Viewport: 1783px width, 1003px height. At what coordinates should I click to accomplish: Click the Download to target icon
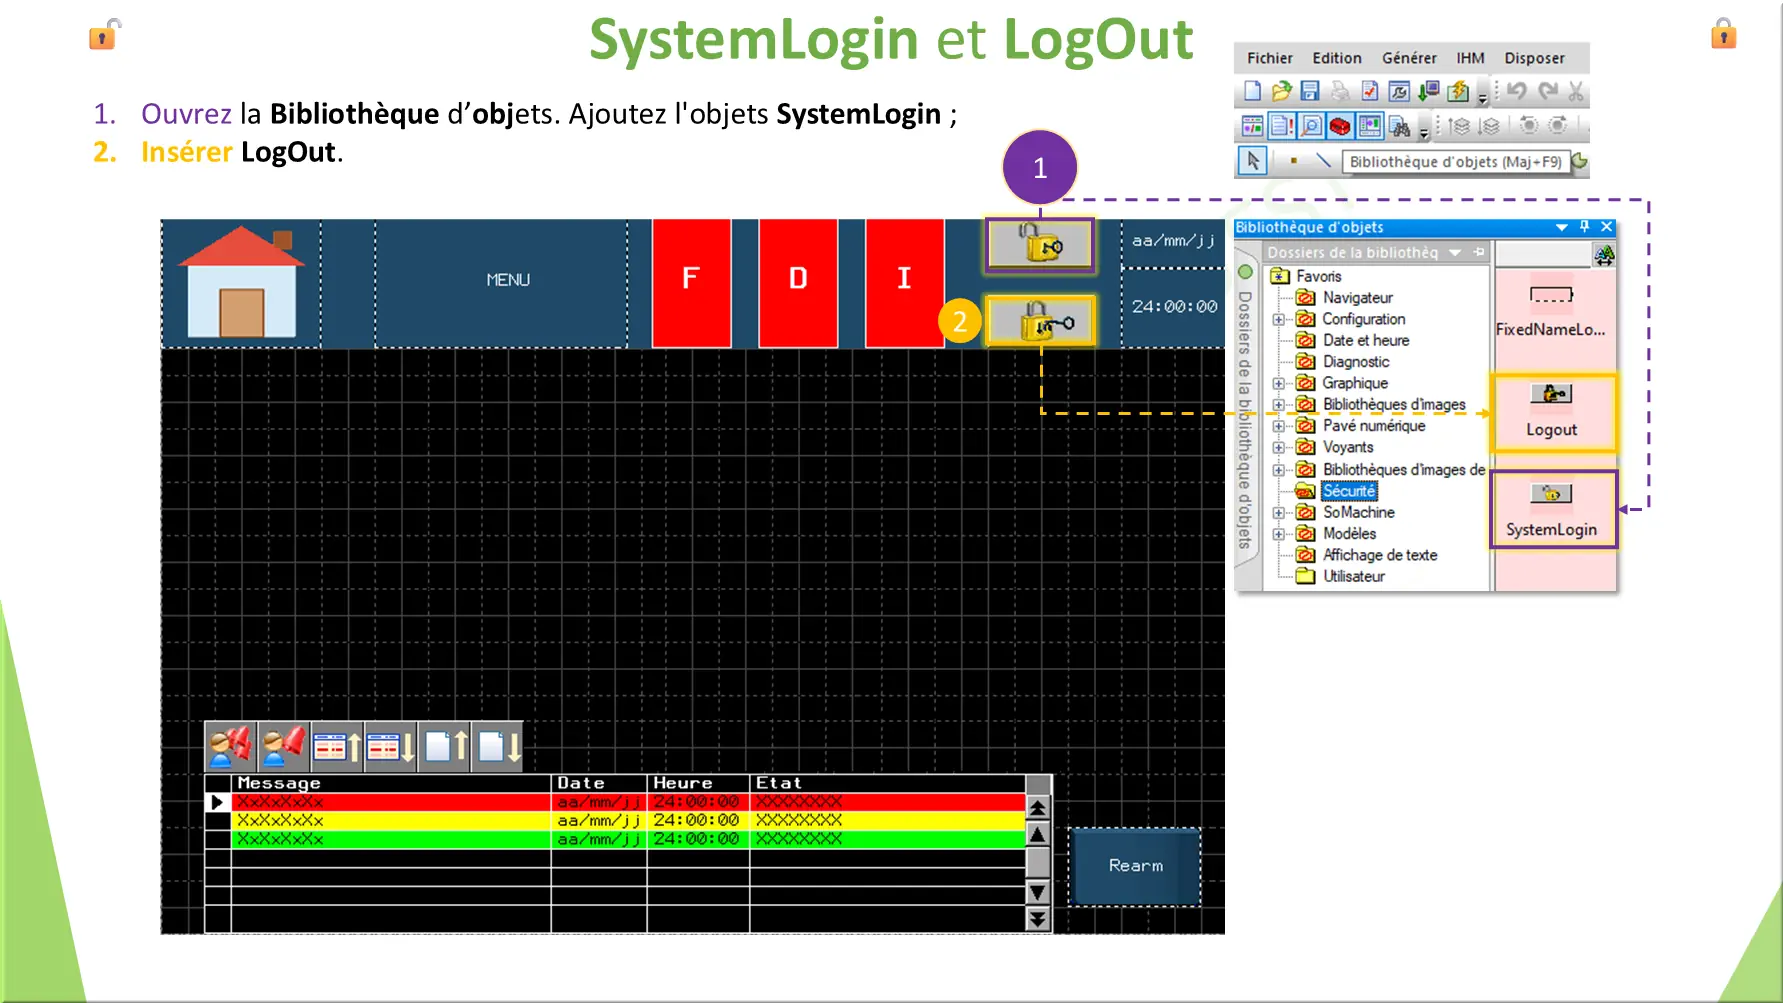1429,92
